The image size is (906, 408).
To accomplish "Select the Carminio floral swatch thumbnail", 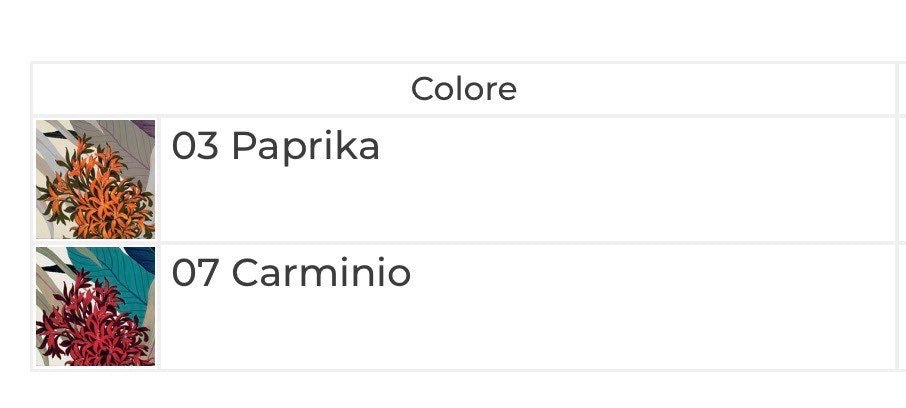I will pyautogui.click(x=96, y=306).
